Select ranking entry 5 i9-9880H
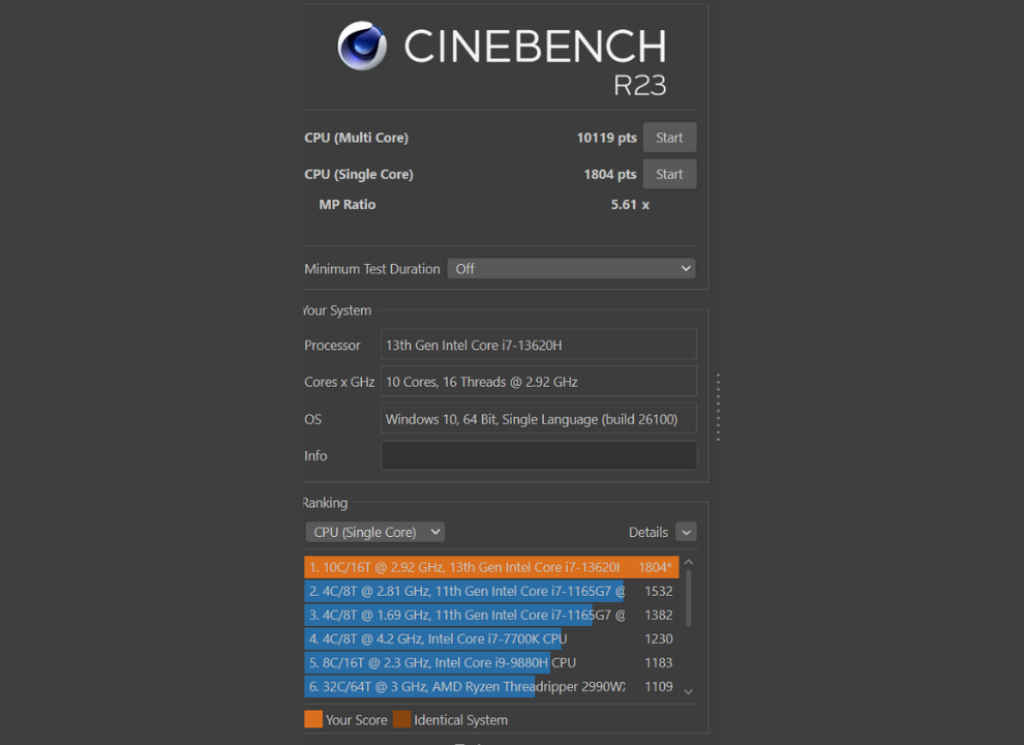The width and height of the screenshot is (1024, 745). (x=491, y=663)
